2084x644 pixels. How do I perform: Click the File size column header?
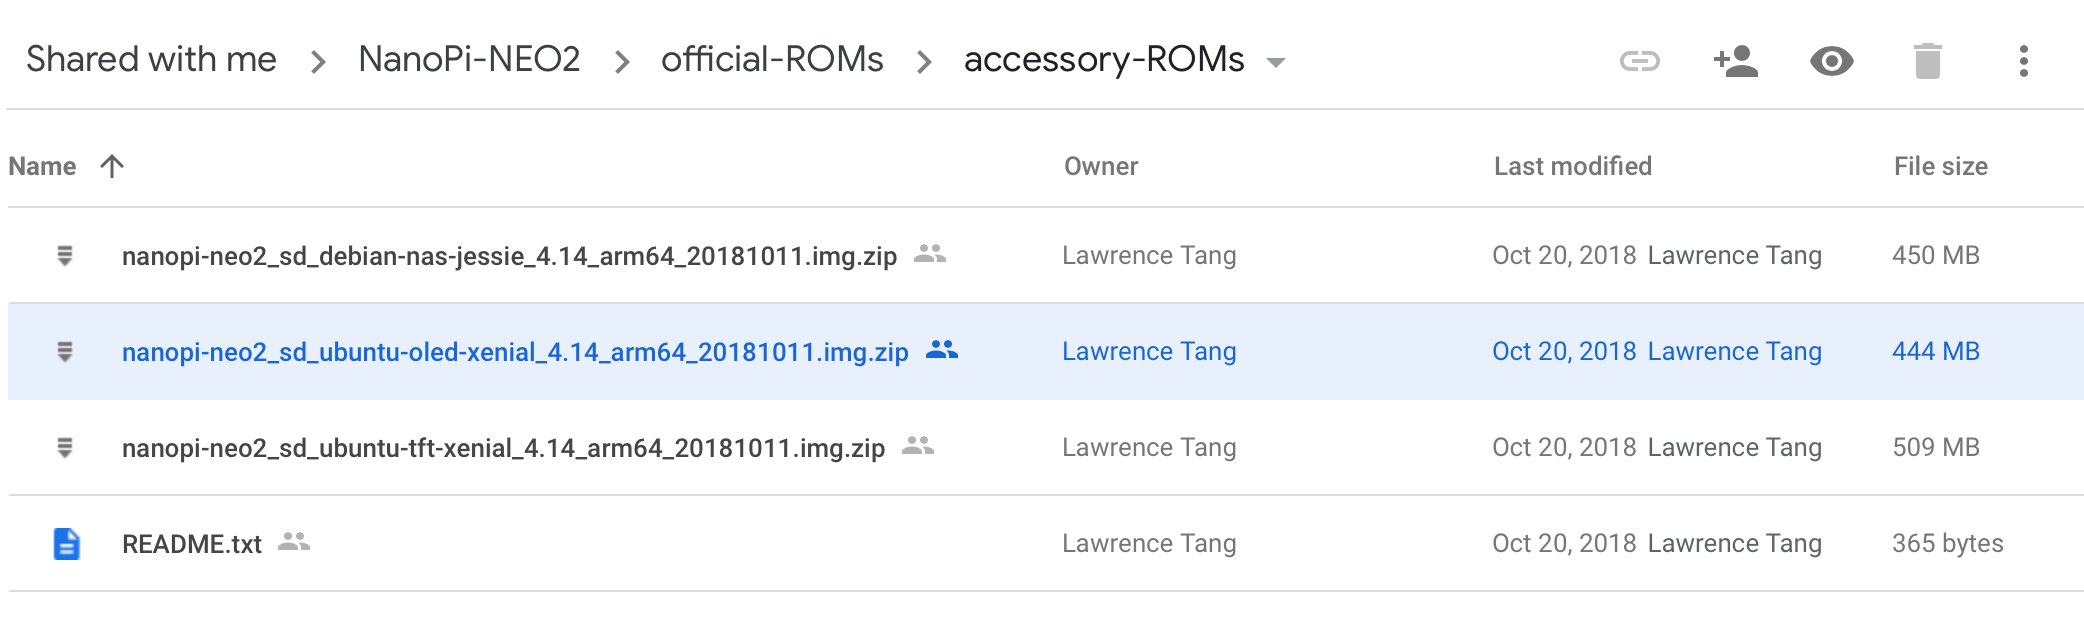(x=1940, y=166)
